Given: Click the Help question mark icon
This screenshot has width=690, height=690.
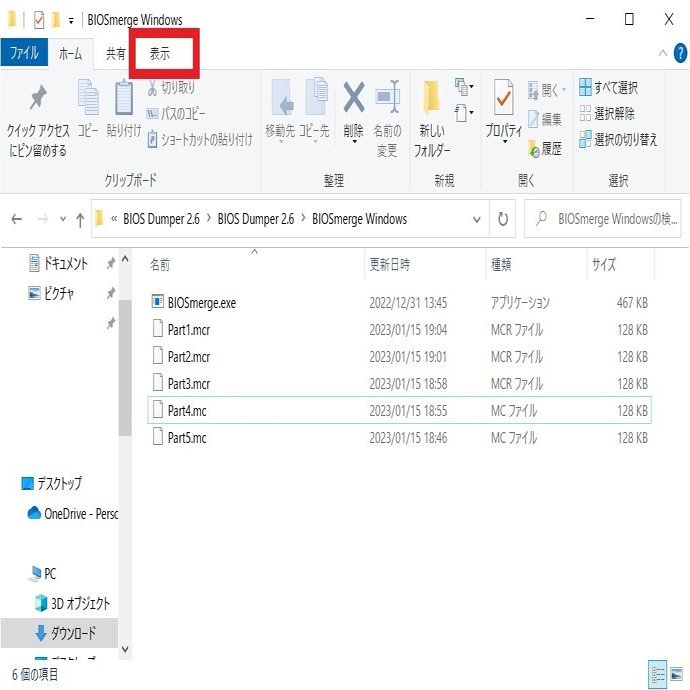Looking at the screenshot, I should [680, 53].
